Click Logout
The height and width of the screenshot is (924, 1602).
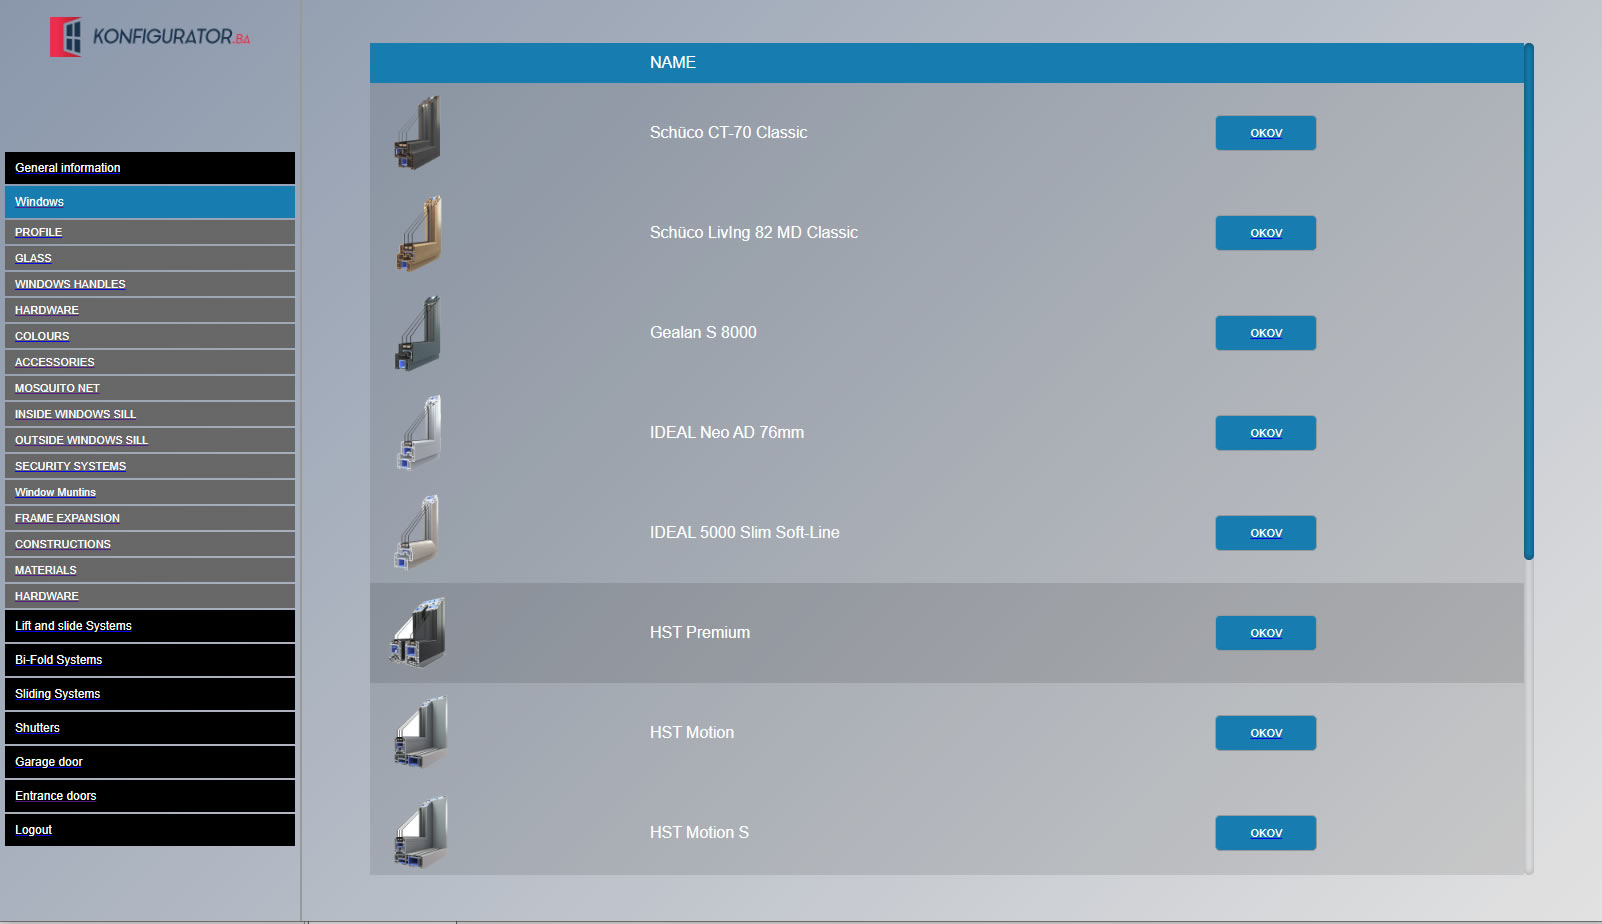pos(150,830)
